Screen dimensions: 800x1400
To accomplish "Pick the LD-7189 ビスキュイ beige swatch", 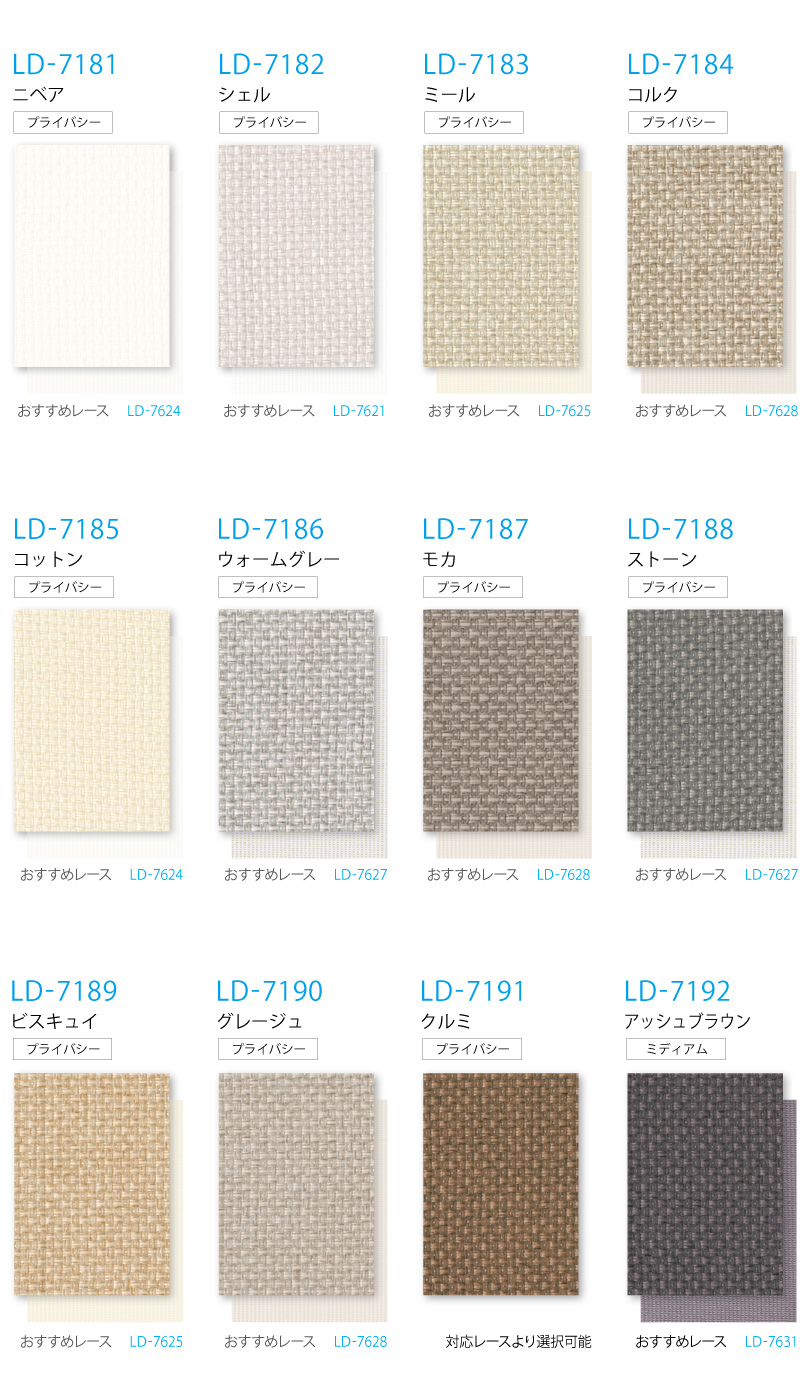I will pyautogui.click(x=92, y=1185).
